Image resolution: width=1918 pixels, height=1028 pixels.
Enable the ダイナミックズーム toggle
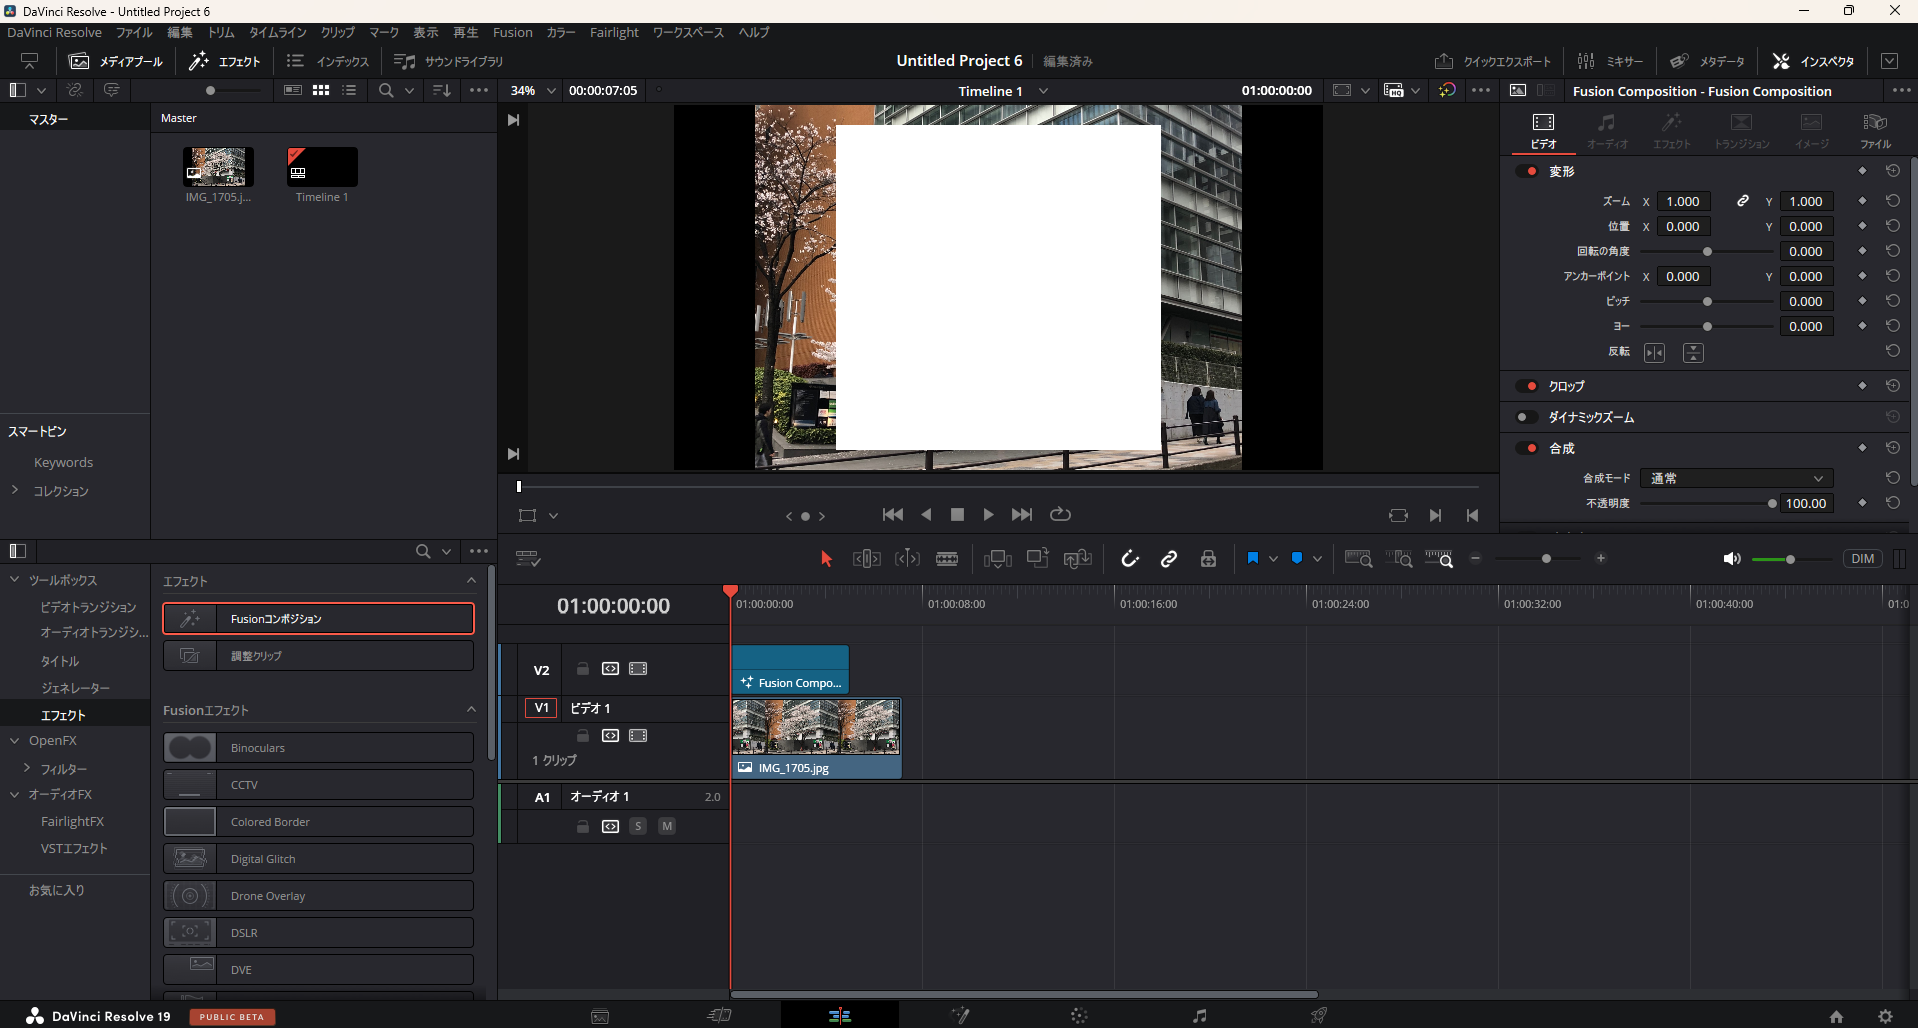point(1527,417)
